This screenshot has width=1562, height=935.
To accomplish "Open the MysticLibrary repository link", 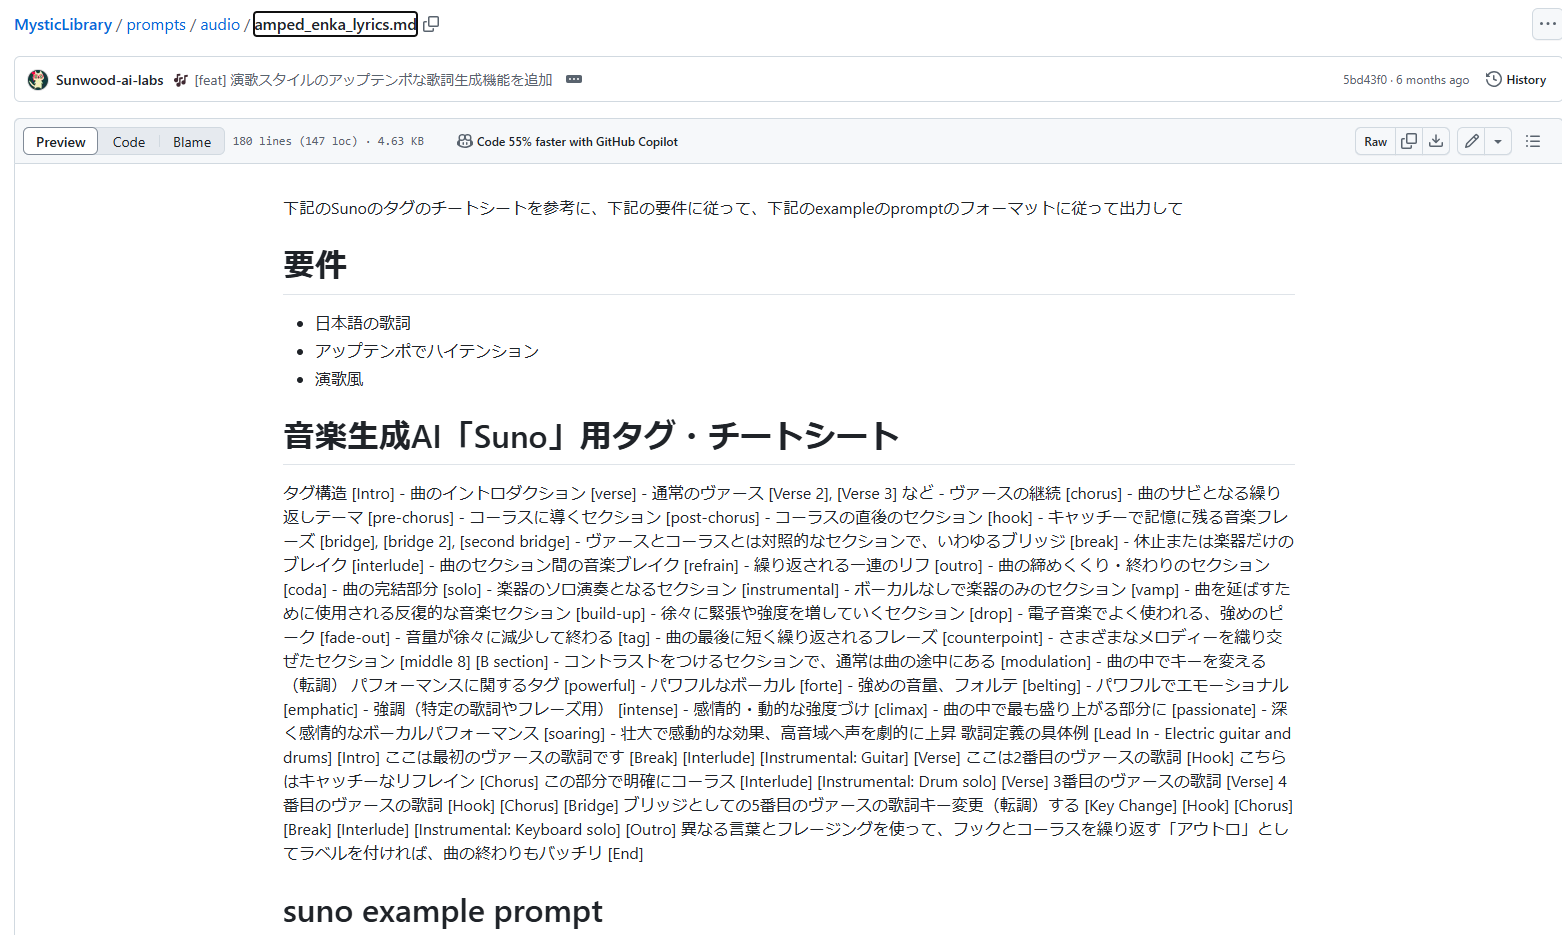I will (x=63, y=24).
